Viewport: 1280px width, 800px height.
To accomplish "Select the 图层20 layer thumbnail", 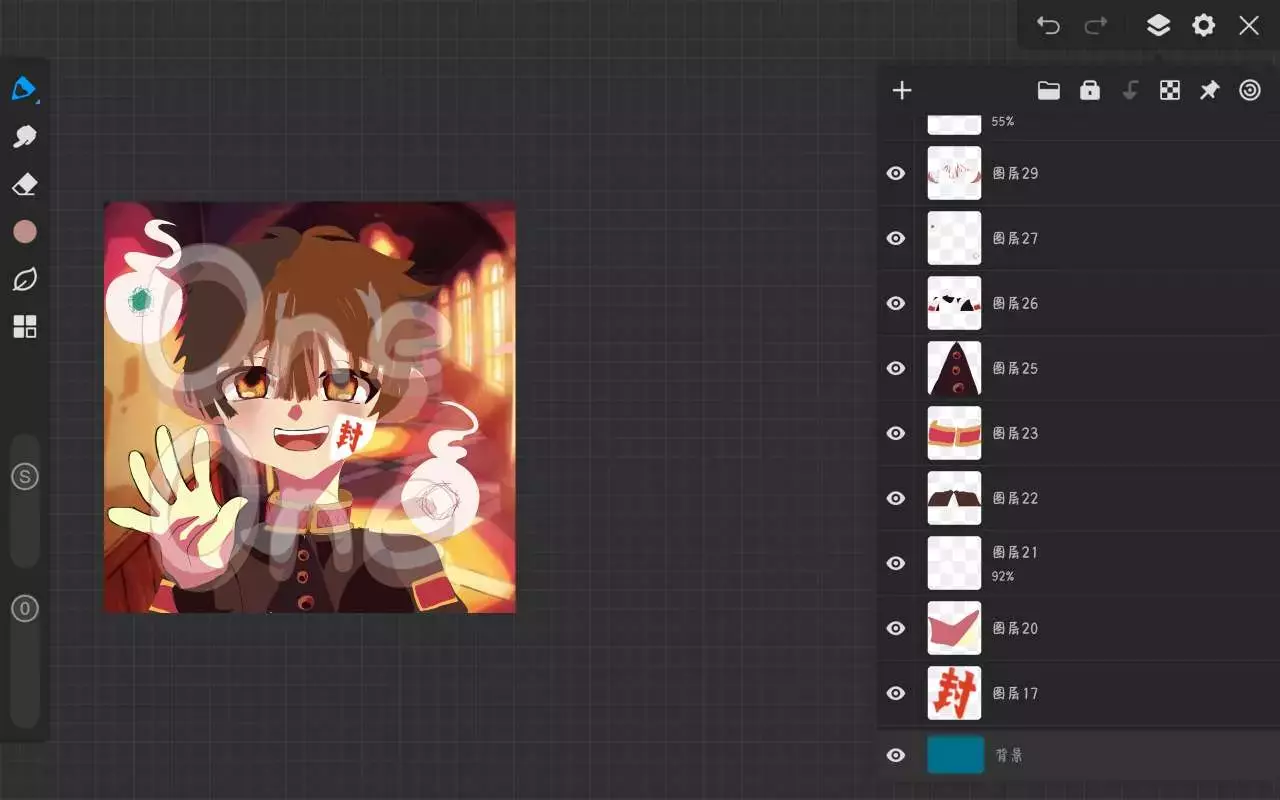I will coord(955,628).
